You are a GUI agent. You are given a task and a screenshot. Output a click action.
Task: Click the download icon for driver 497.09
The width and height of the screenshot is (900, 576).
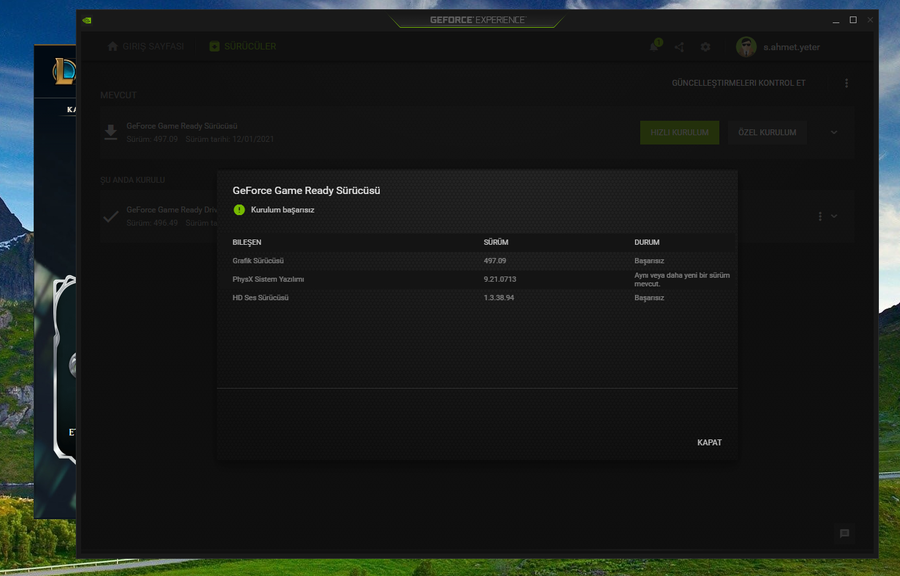pyautogui.click(x=111, y=133)
